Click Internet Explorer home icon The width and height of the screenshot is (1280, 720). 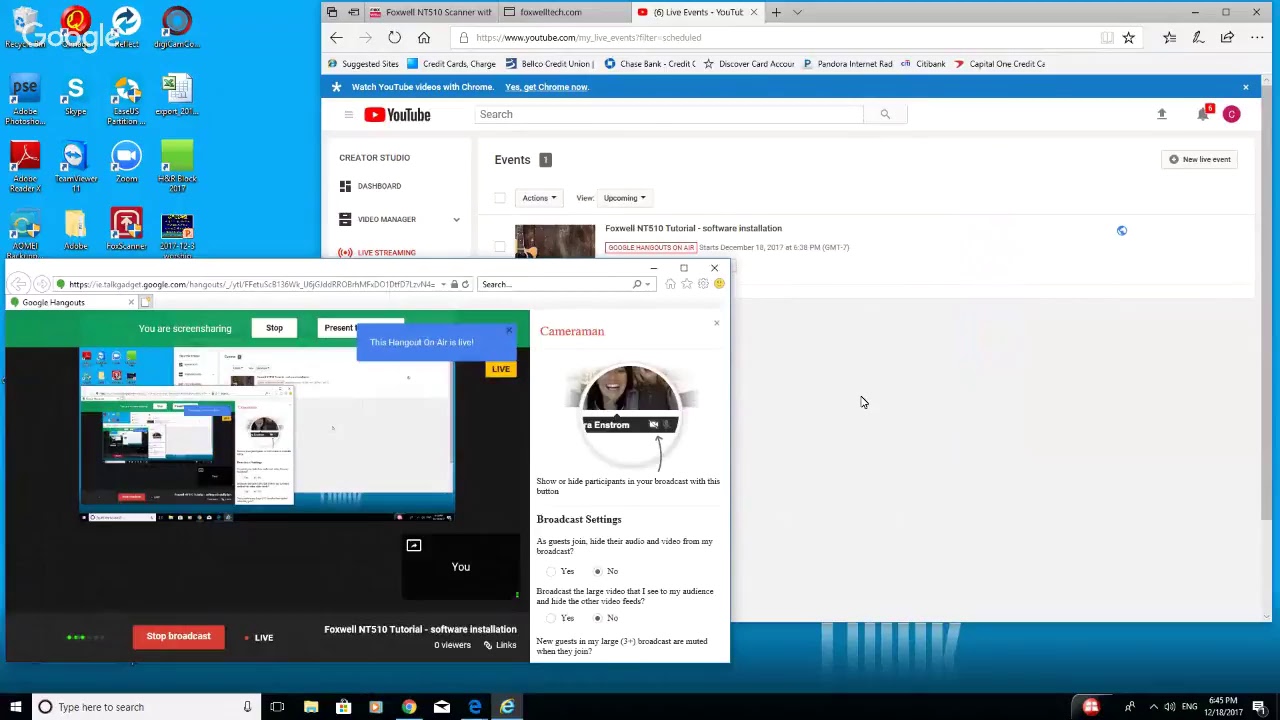tap(670, 284)
